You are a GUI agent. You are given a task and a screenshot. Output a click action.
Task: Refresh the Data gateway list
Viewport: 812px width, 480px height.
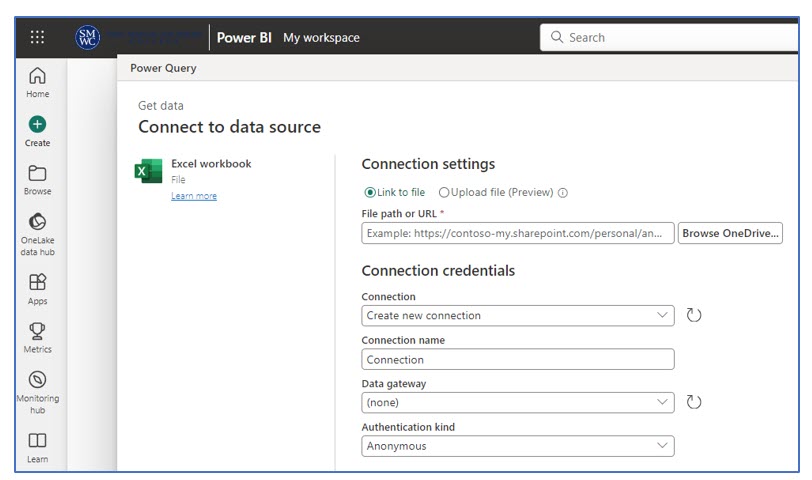click(693, 402)
